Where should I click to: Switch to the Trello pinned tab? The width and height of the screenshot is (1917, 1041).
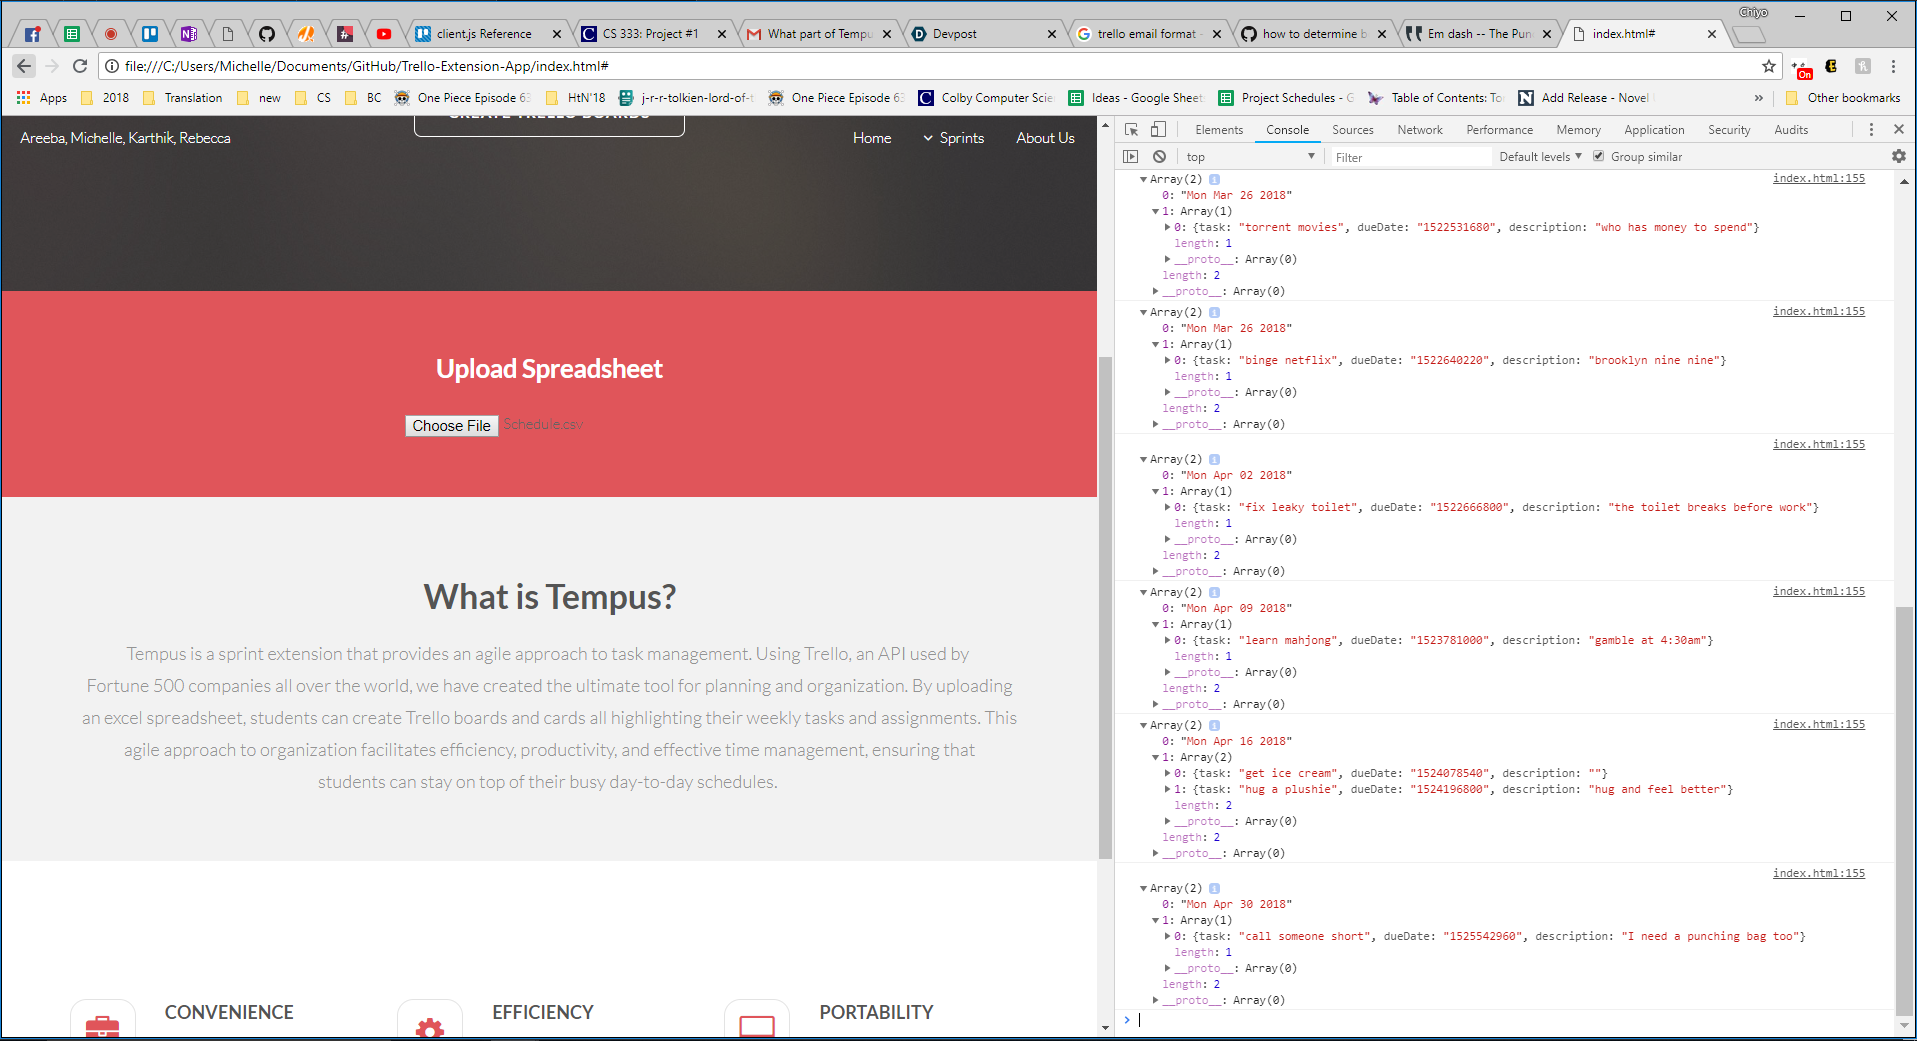tap(150, 34)
